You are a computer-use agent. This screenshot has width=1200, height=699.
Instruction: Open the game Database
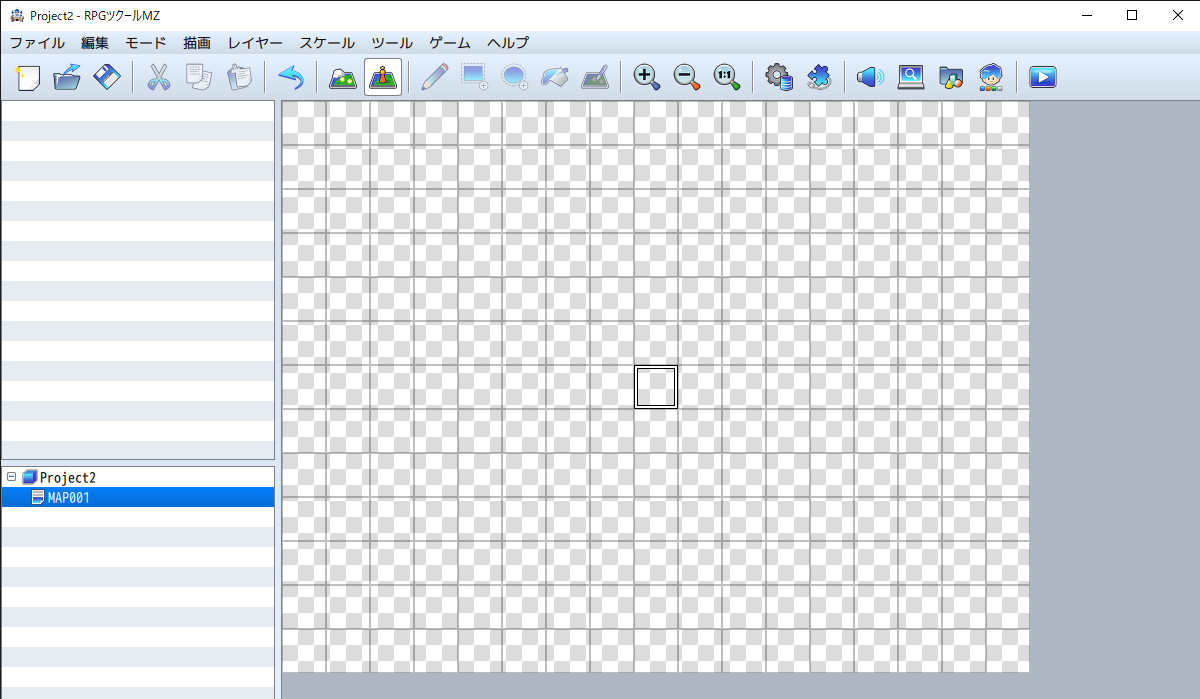coord(778,77)
